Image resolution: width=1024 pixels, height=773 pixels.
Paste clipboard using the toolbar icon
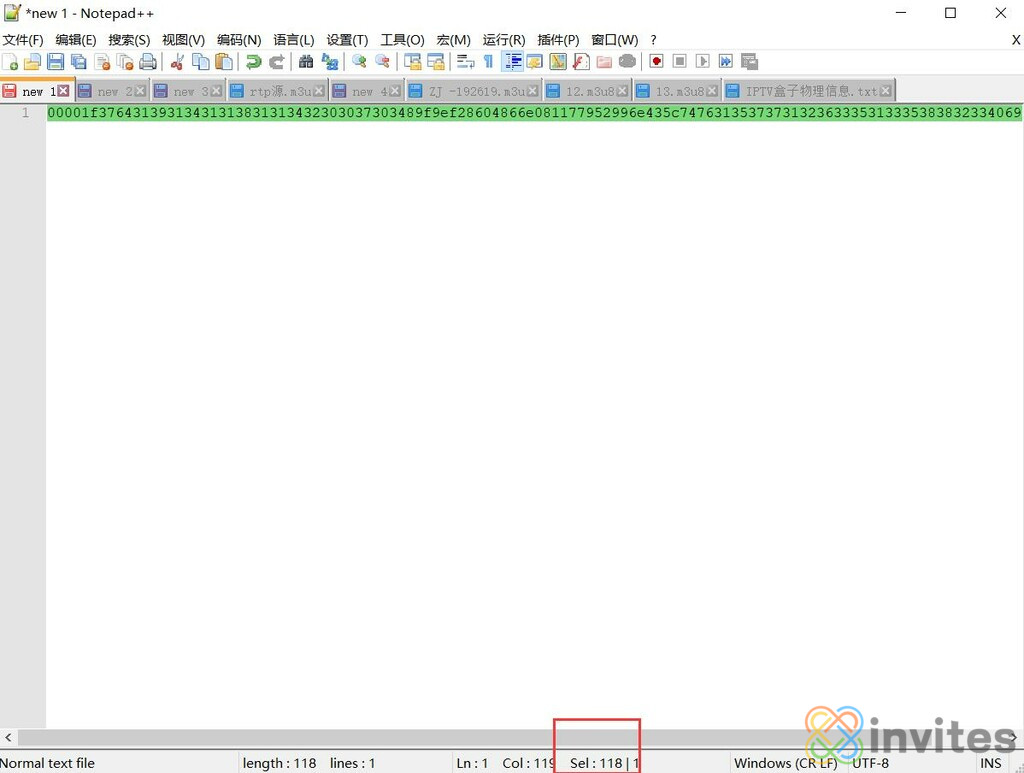(x=223, y=61)
